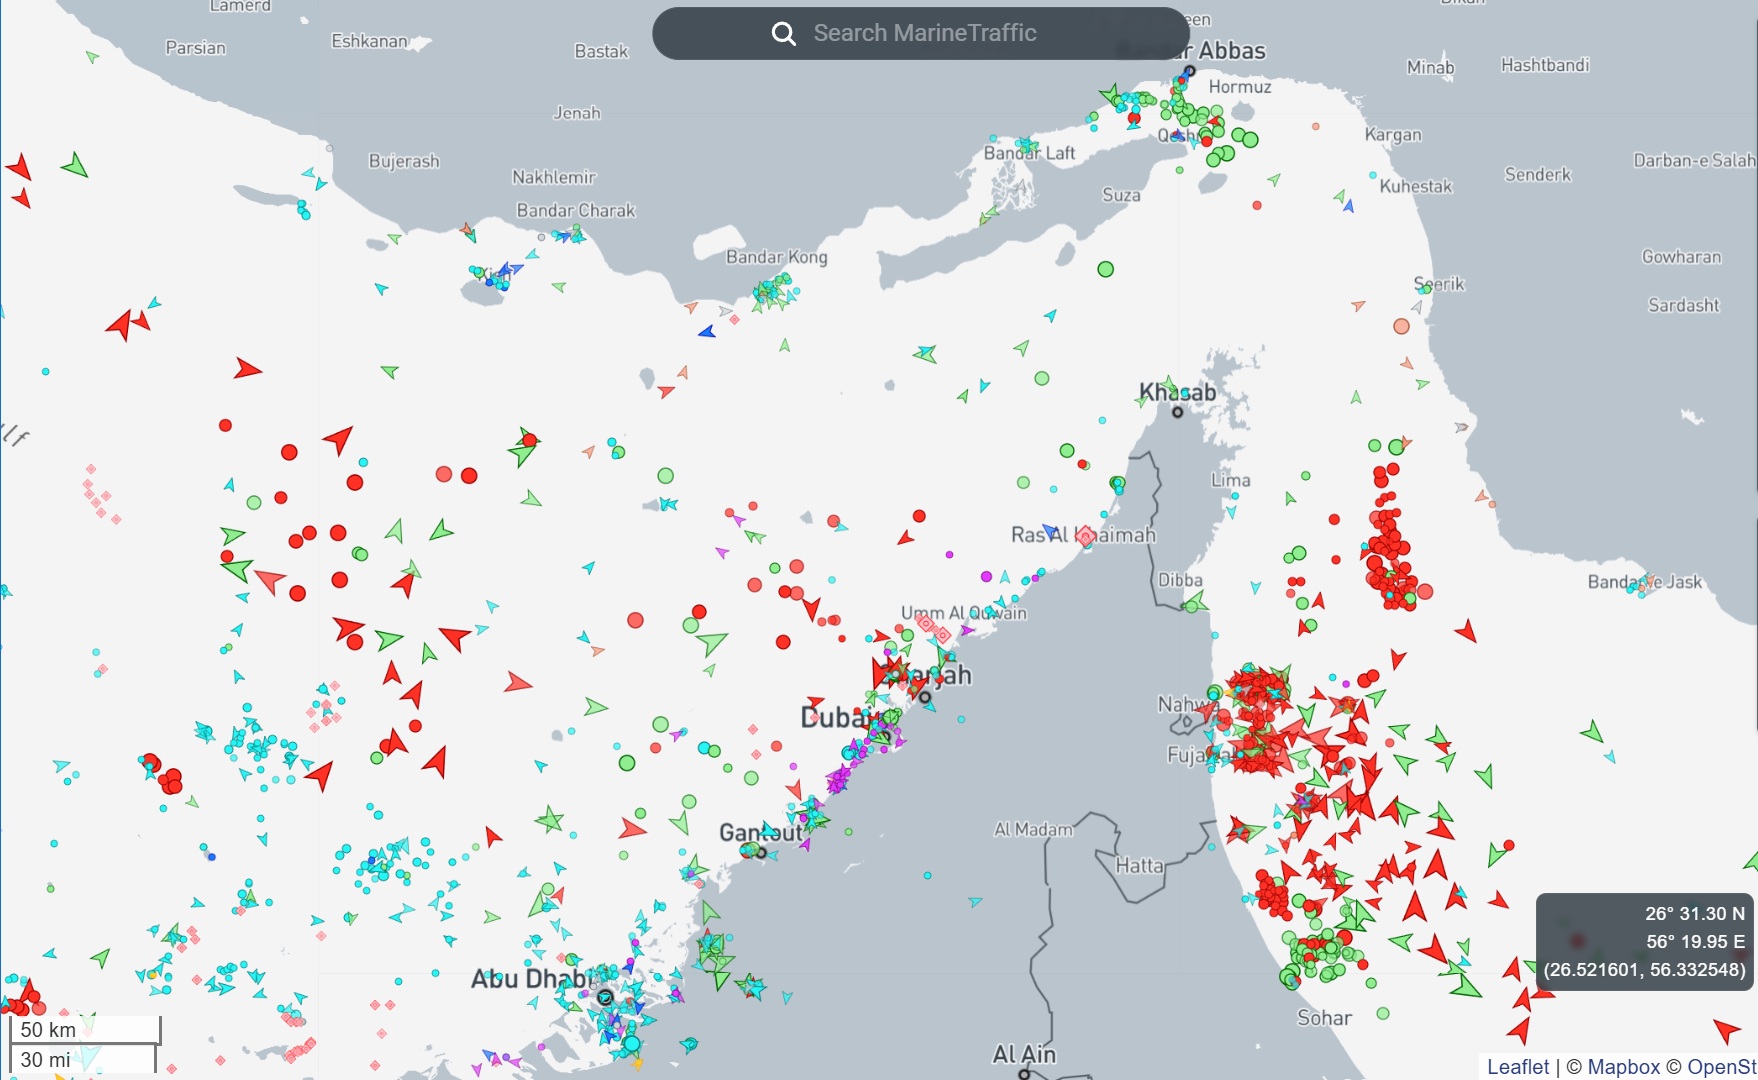Select the Al Ain city marker
This screenshot has height=1080, width=1758.
[x=1023, y=1075]
